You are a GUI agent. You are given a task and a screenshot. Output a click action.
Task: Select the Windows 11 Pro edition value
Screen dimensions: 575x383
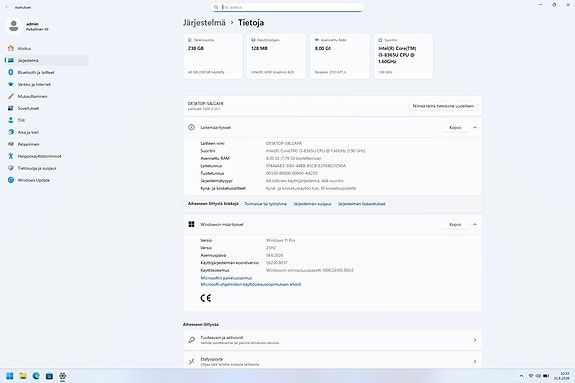(281, 240)
